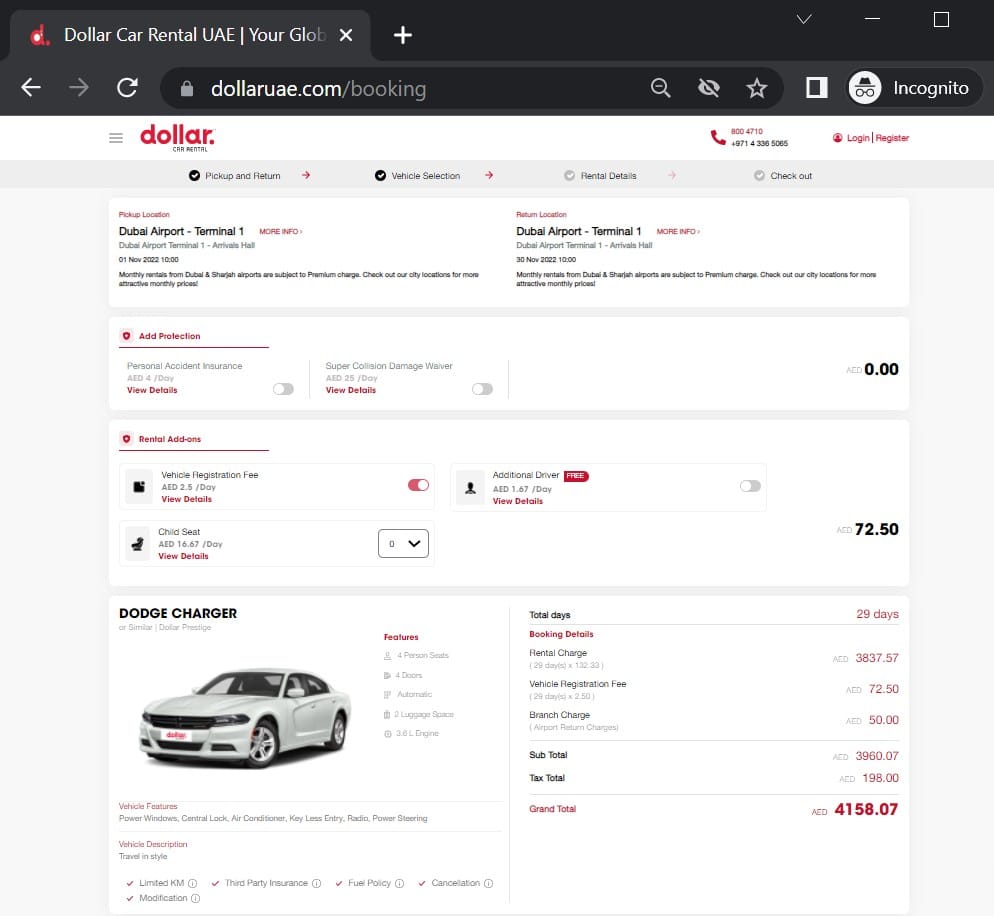994x916 pixels.
Task: Click the tab search chevron icon
Action: tap(804, 20)
